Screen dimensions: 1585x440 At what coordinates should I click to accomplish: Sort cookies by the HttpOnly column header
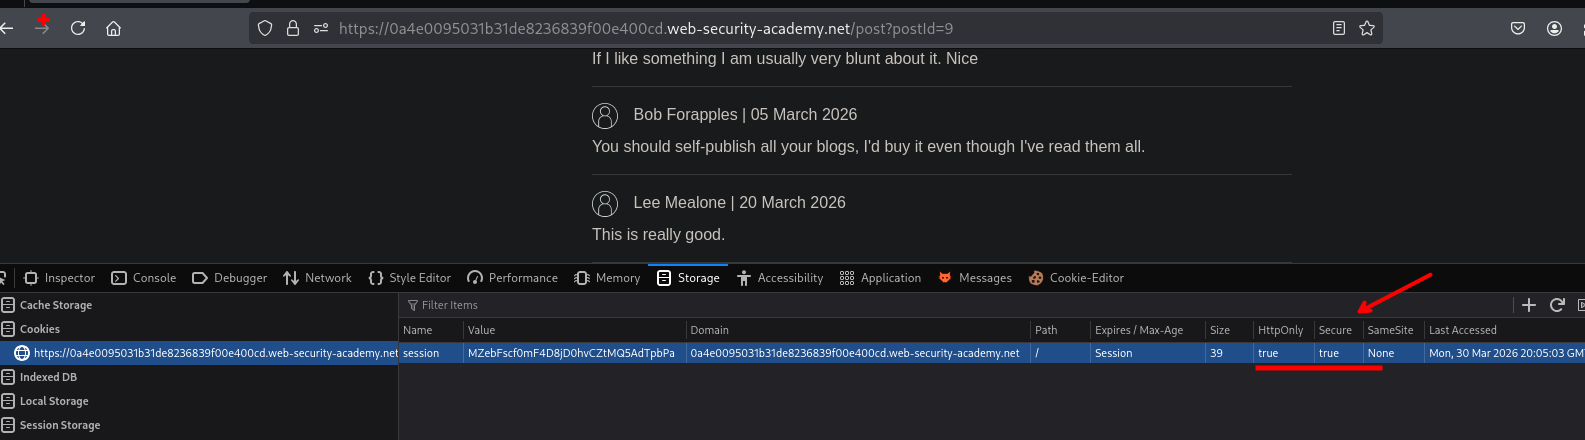(x=1280, y=330)
